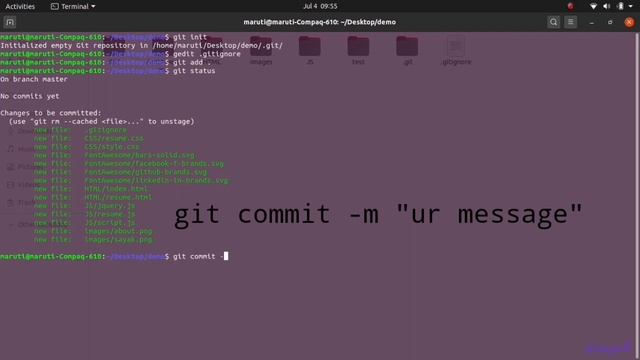The image size is (640, 360).
Task: Select the '.gitignore' file behind terminal
Action: pos(456,51)
